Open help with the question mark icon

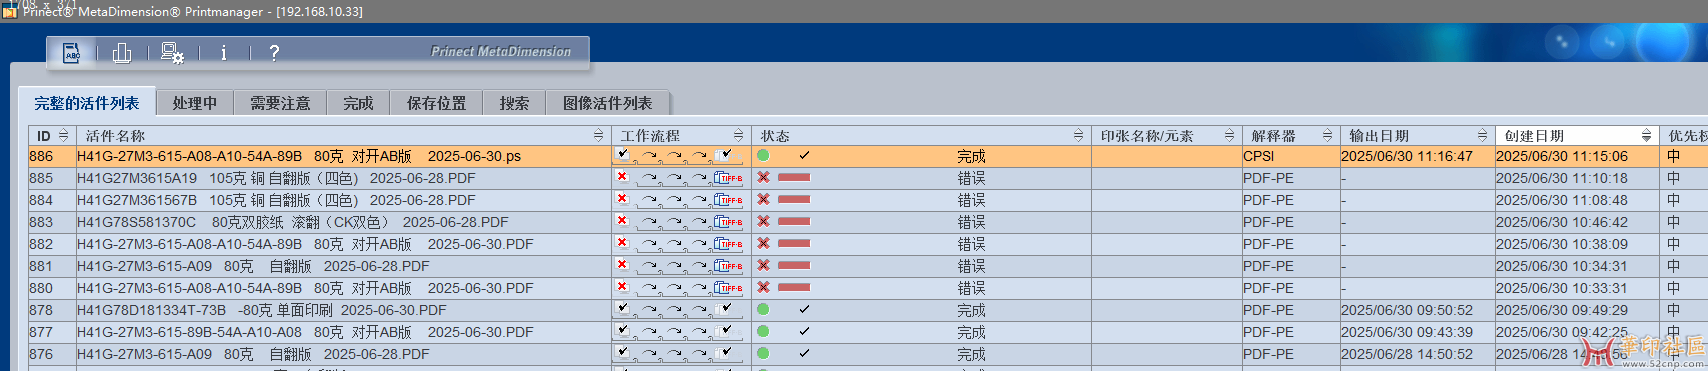coord(274,53)
